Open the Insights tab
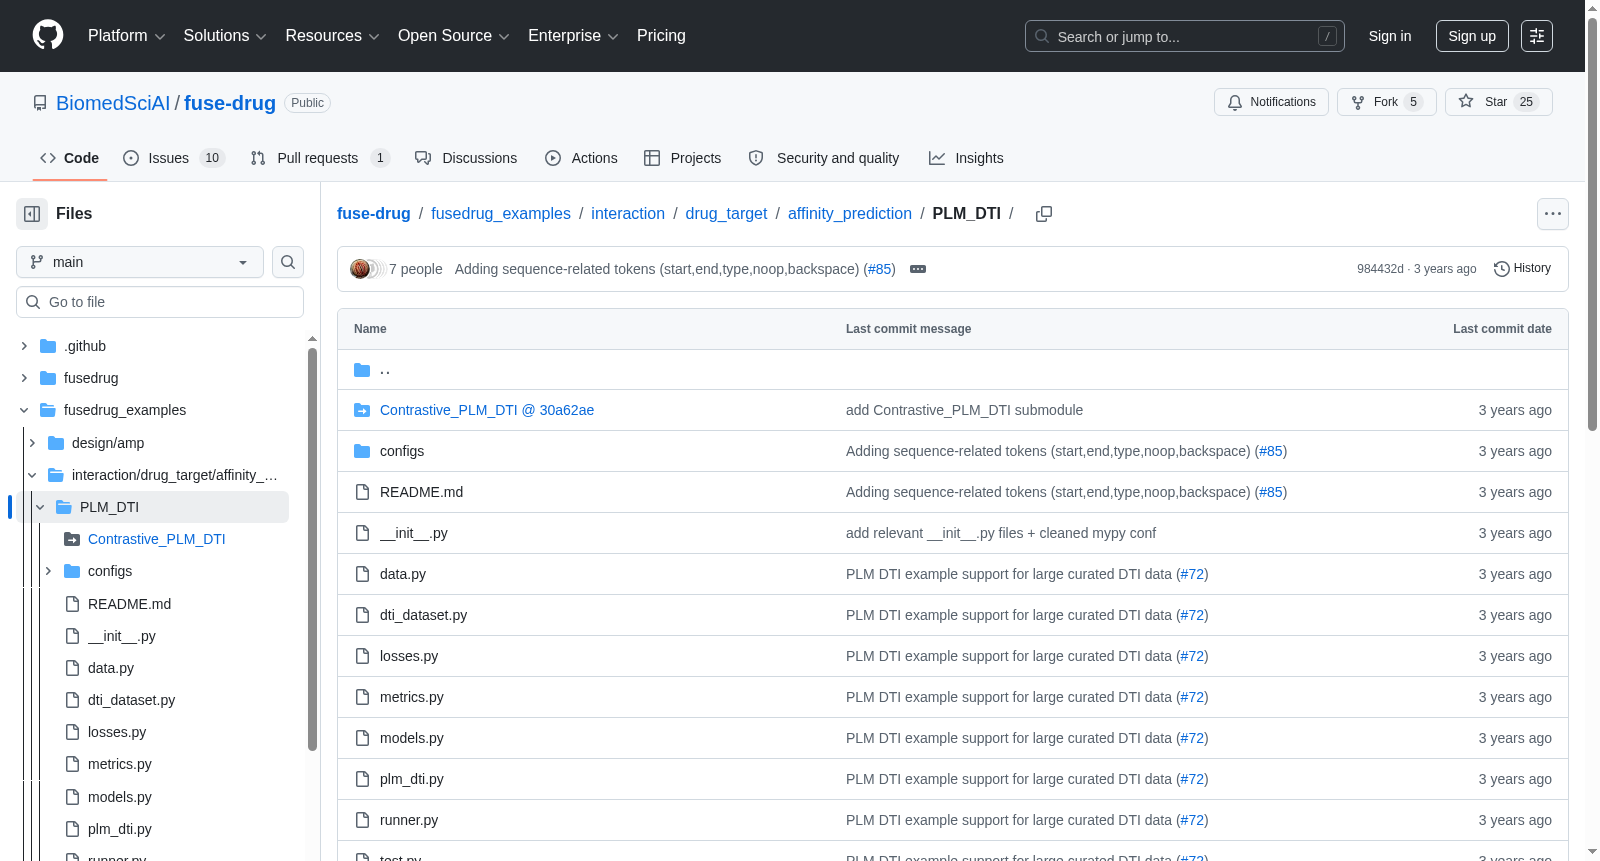The width and height of the screenshot is (1600, 861). pyautogui.click(x=966, y=158)
